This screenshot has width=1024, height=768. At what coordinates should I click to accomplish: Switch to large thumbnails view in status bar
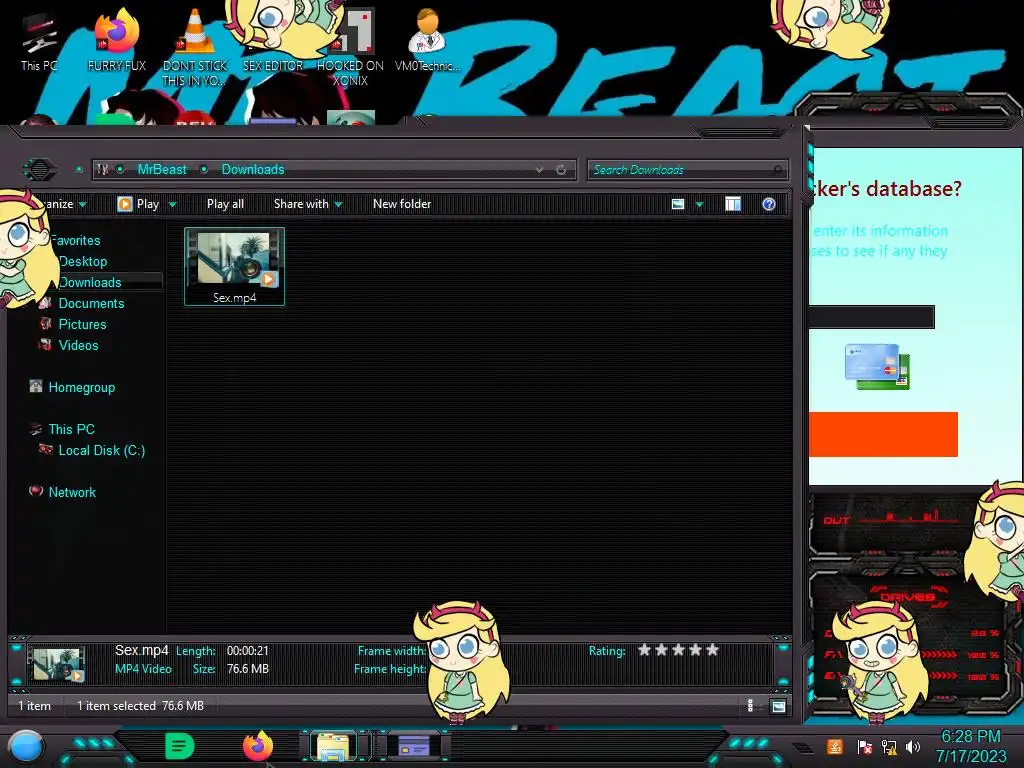click(x=778, y=706)
